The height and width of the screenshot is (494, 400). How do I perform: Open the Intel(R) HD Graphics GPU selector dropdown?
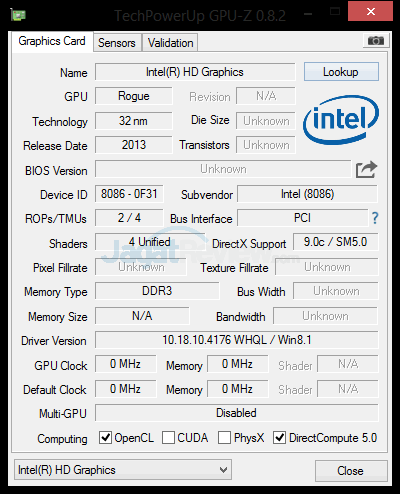pos(123,470)
